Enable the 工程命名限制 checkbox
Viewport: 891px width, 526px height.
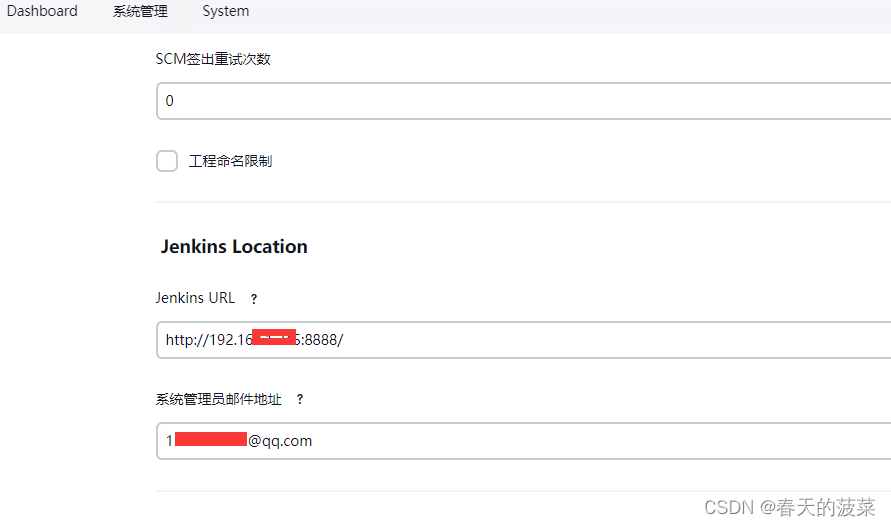click(x=167, y=161)
